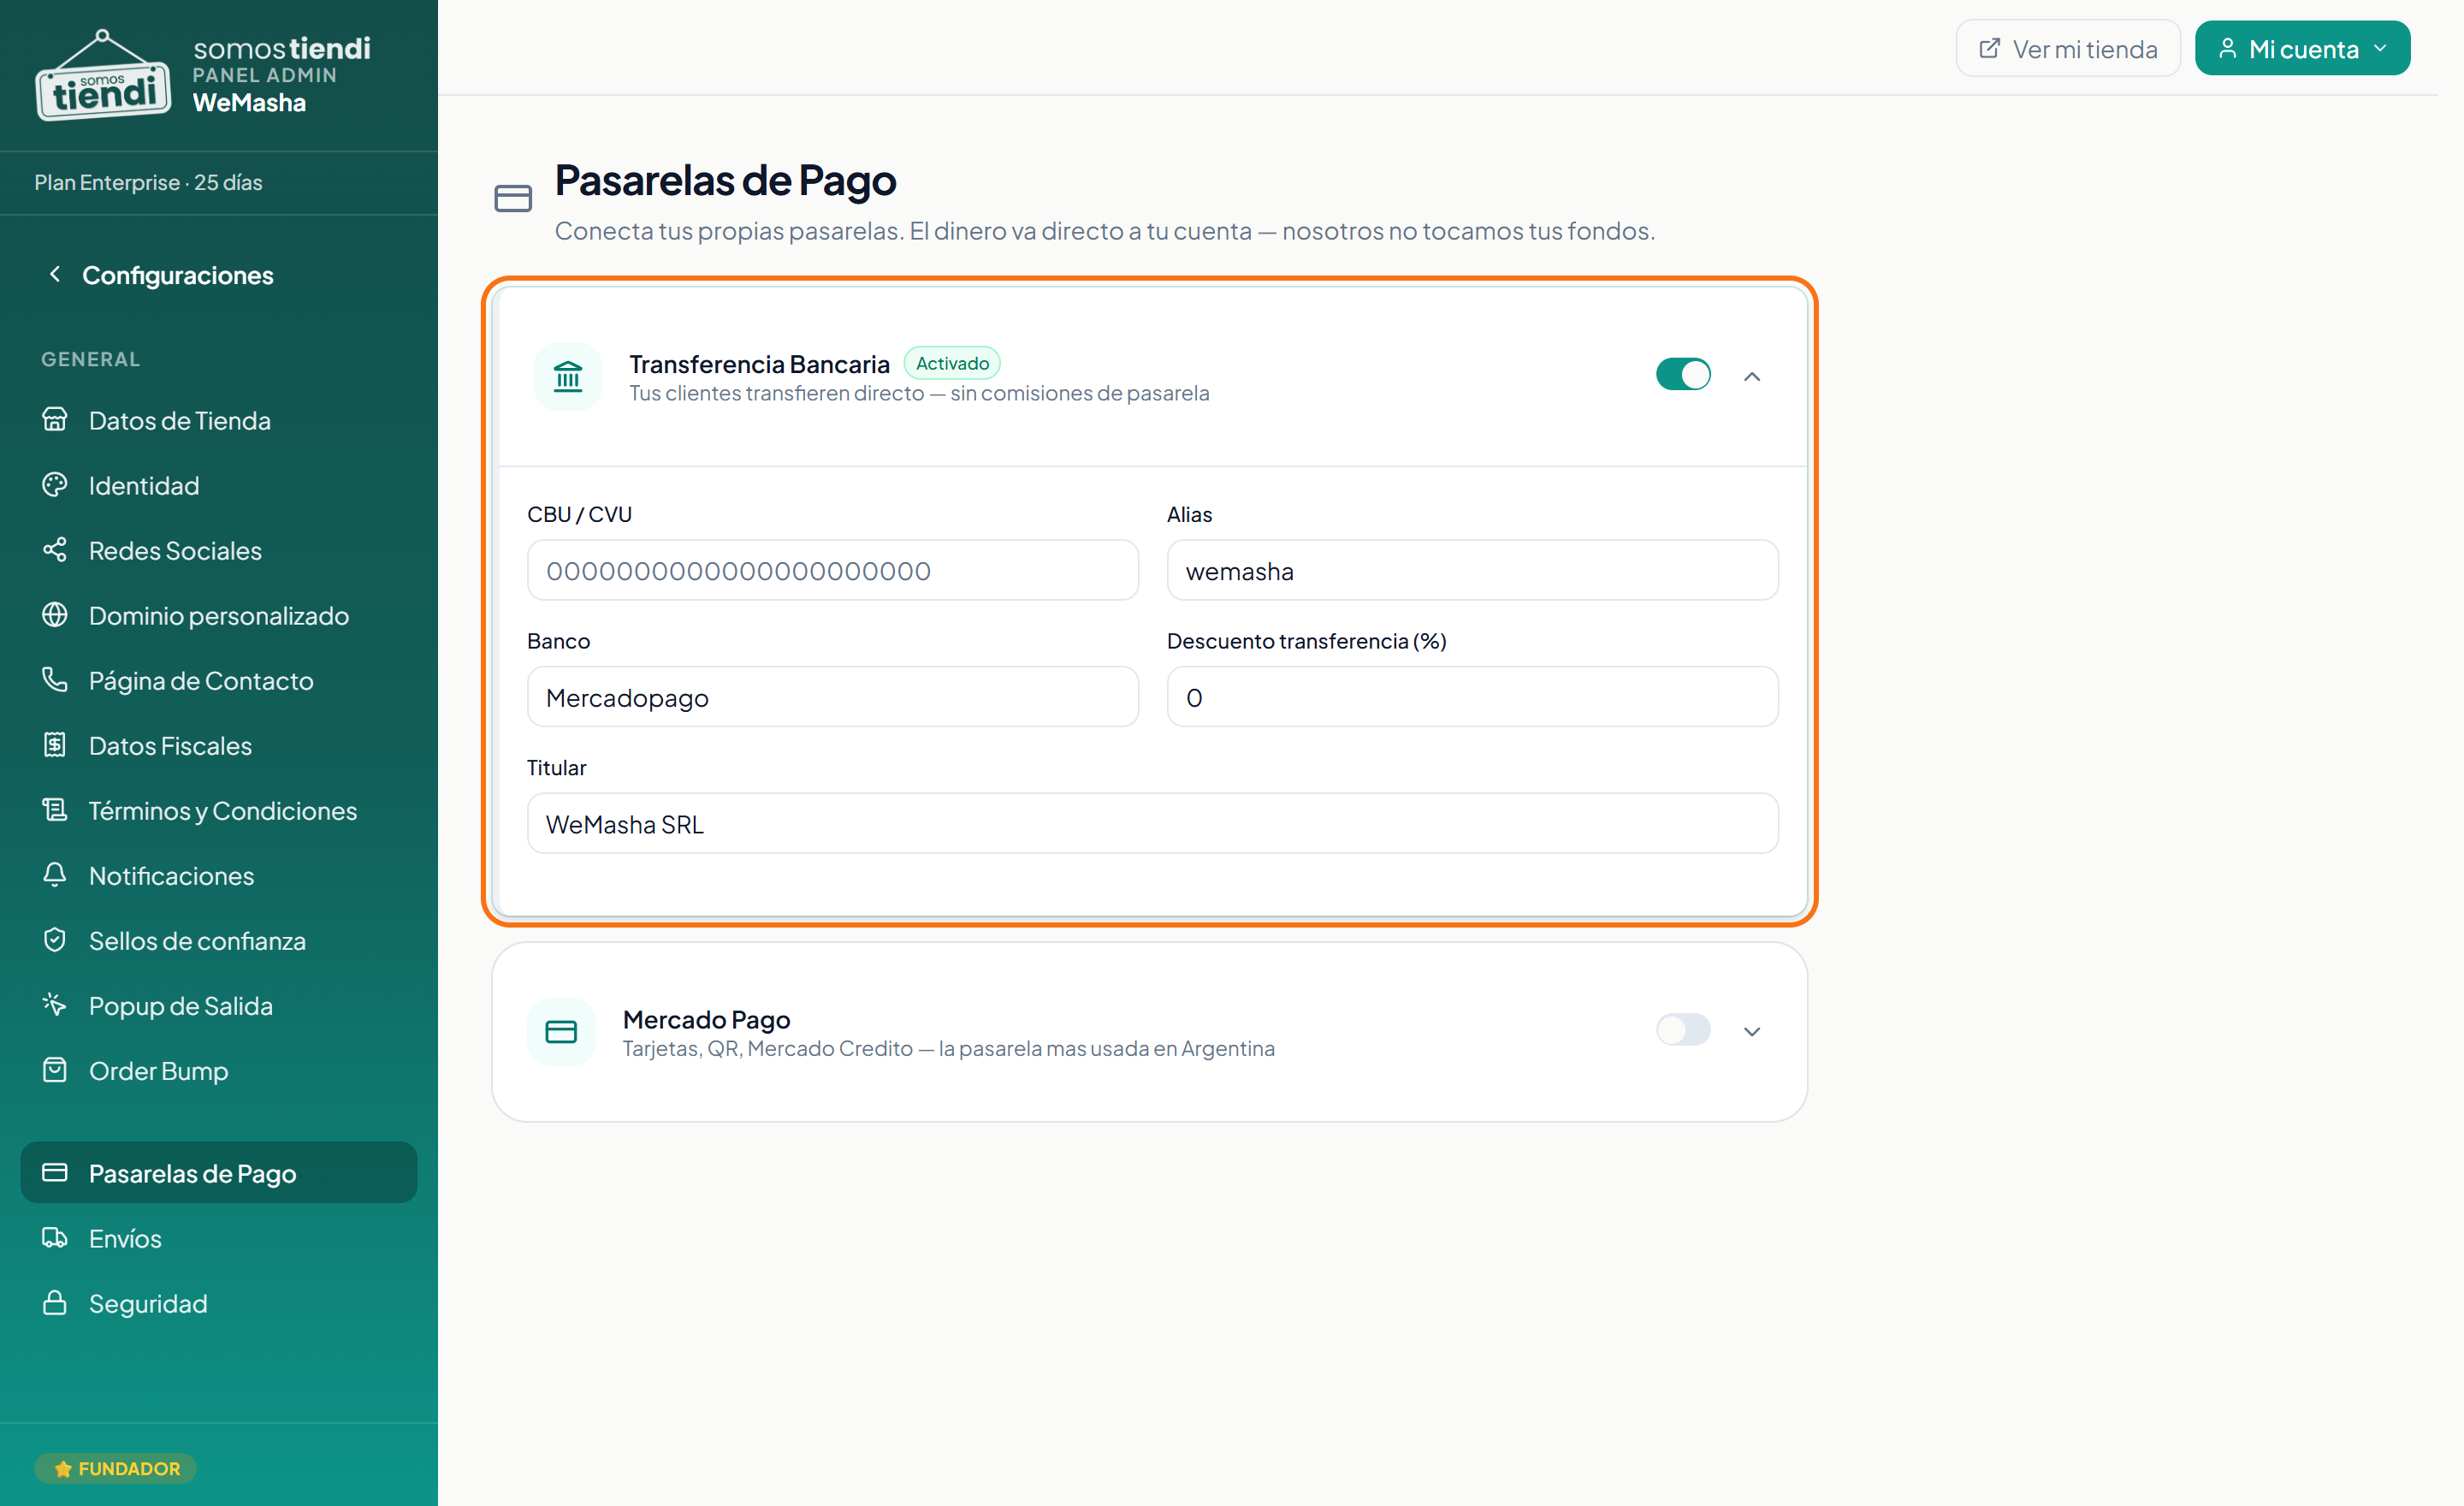The height and width of the screenshot is (1506, 2464).
Task: Click the Redes Sociales share icon
Action: pos(55,550)
